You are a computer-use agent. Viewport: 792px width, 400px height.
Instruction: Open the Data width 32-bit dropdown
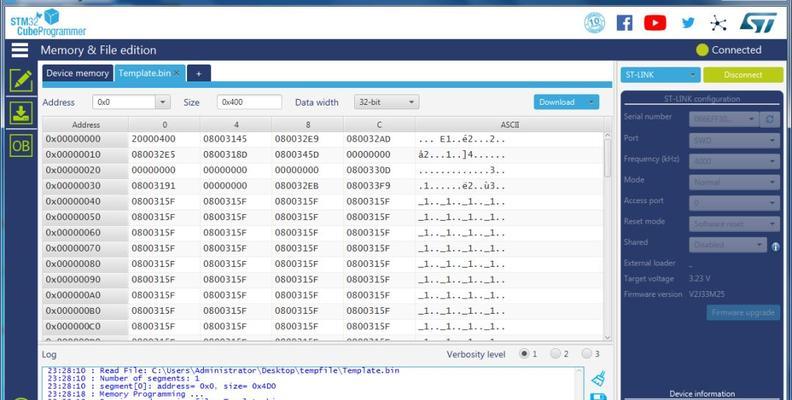(386, 102)
